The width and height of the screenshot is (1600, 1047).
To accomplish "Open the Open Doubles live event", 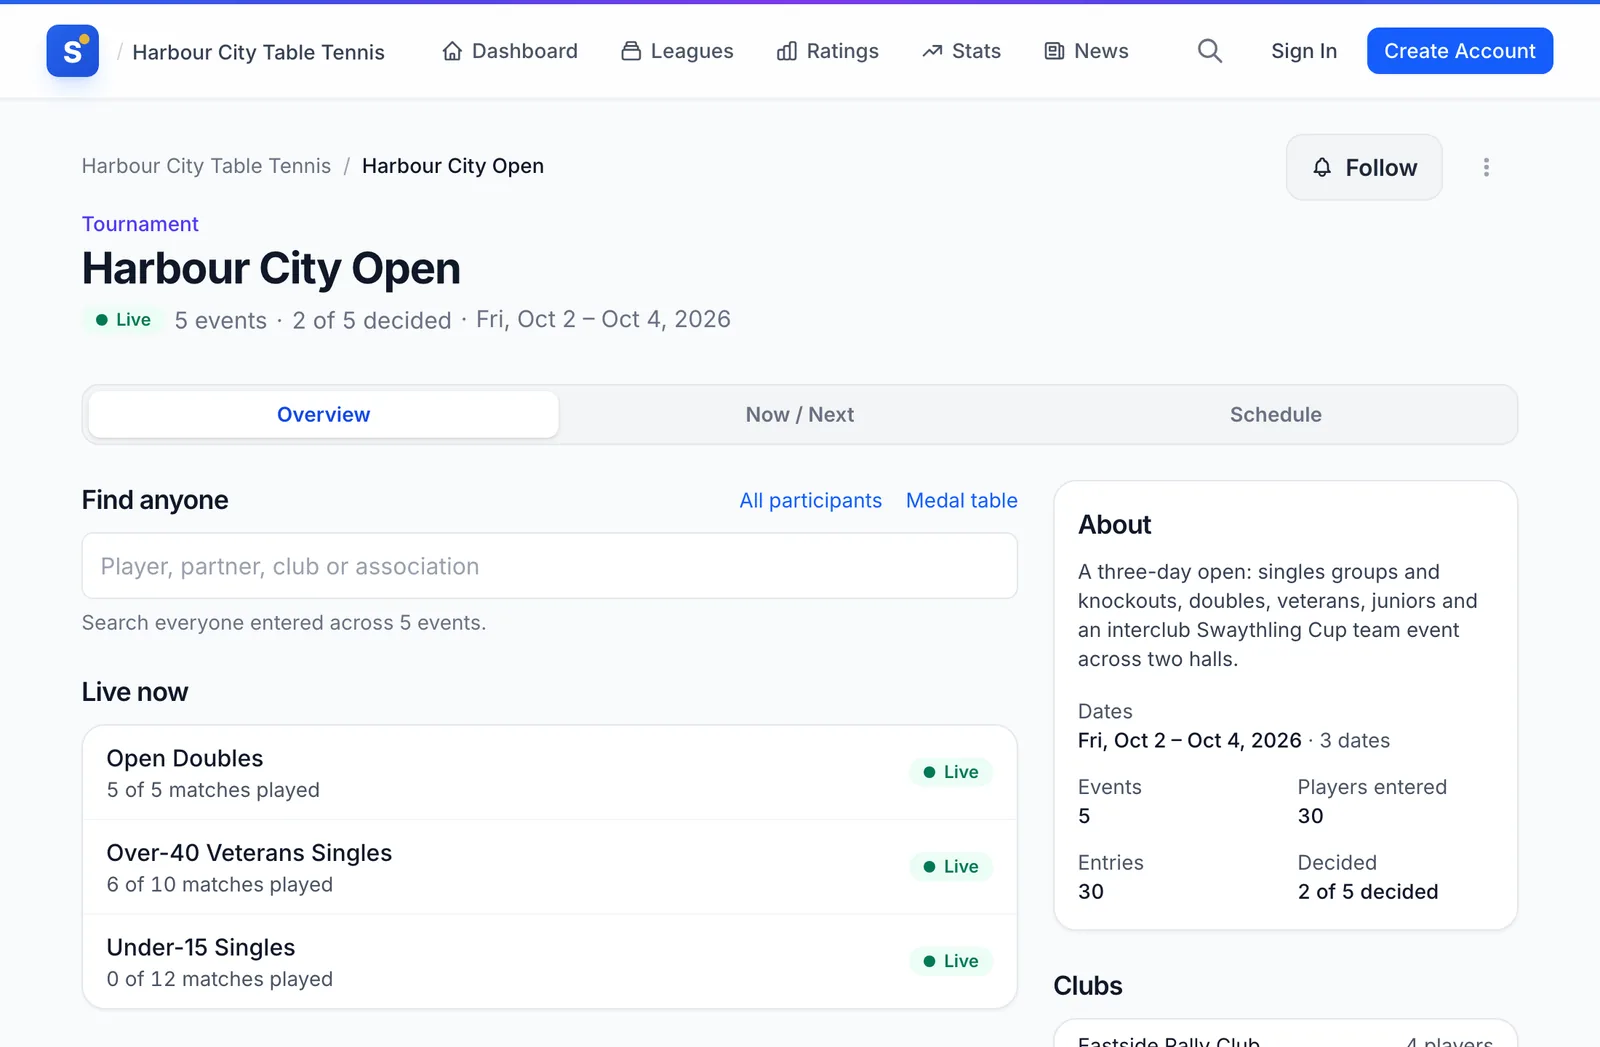I will coord(550,773).
